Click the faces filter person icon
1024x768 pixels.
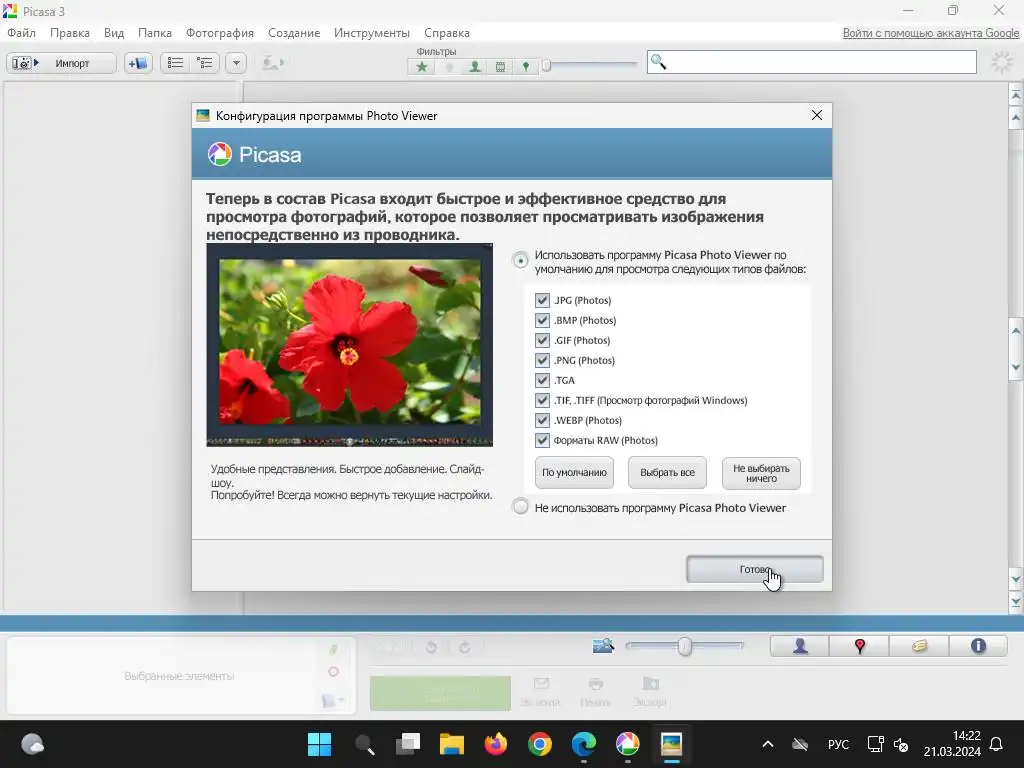click(x=475, y=67)
